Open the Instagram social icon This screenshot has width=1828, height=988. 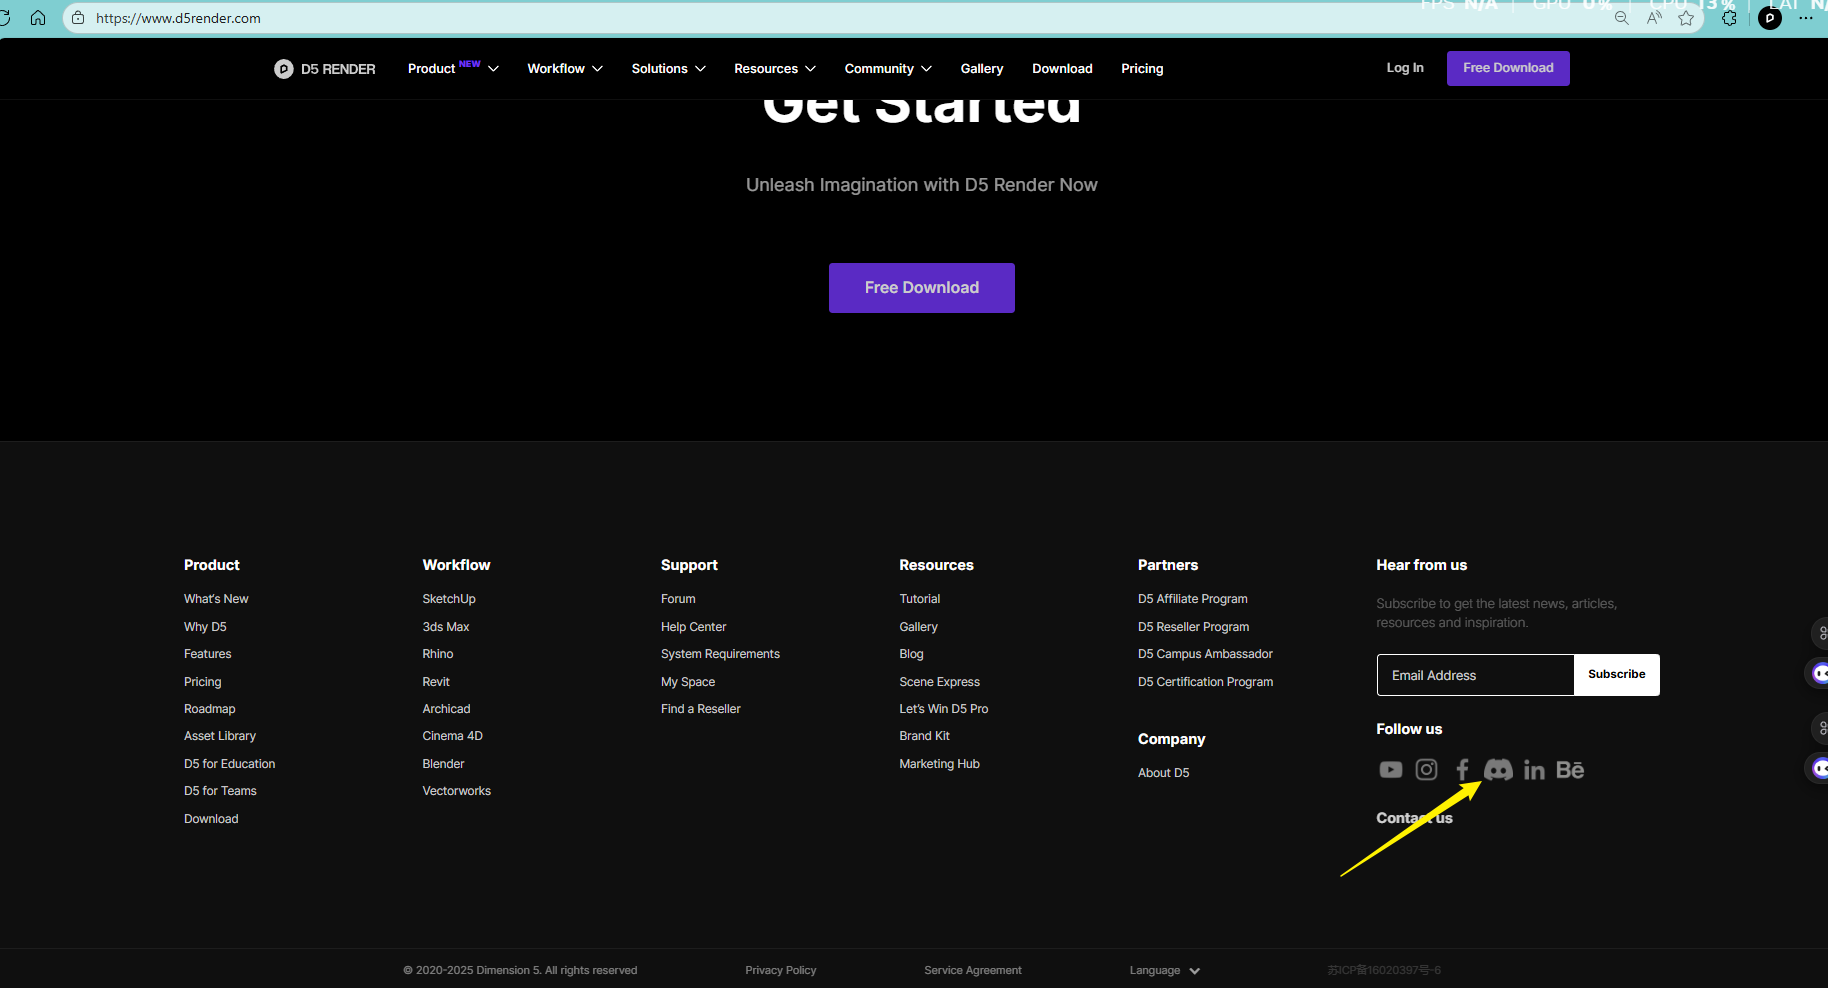[1426, 769]
